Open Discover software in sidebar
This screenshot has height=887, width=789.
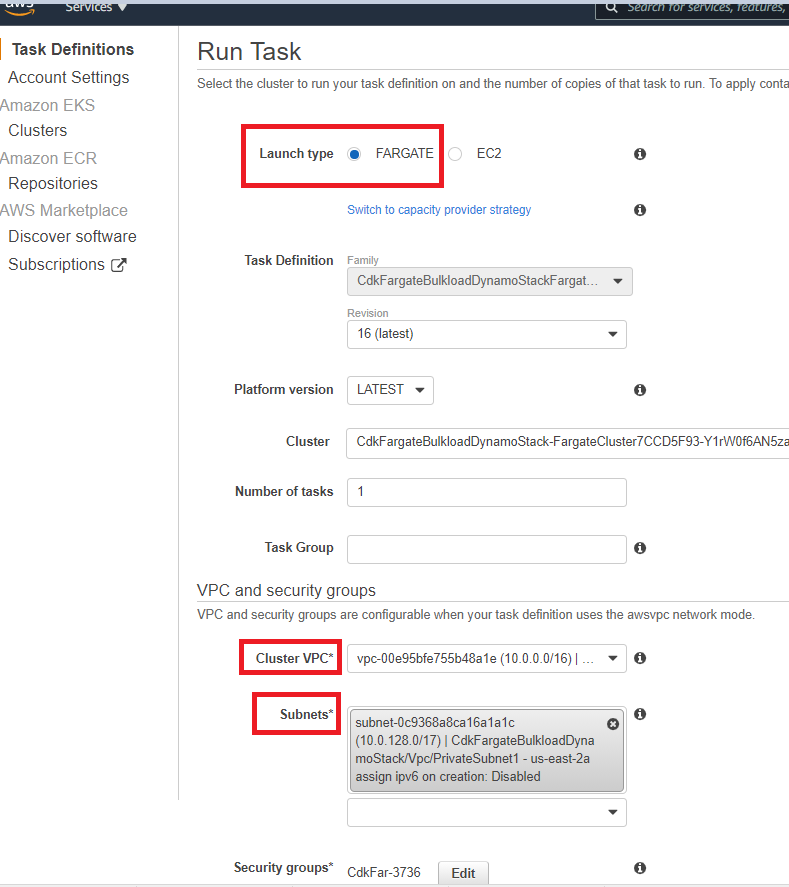tap(72, 236)
